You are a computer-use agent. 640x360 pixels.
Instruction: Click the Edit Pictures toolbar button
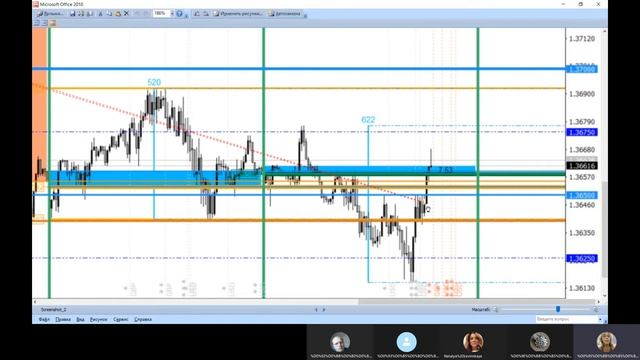point(238,13)
